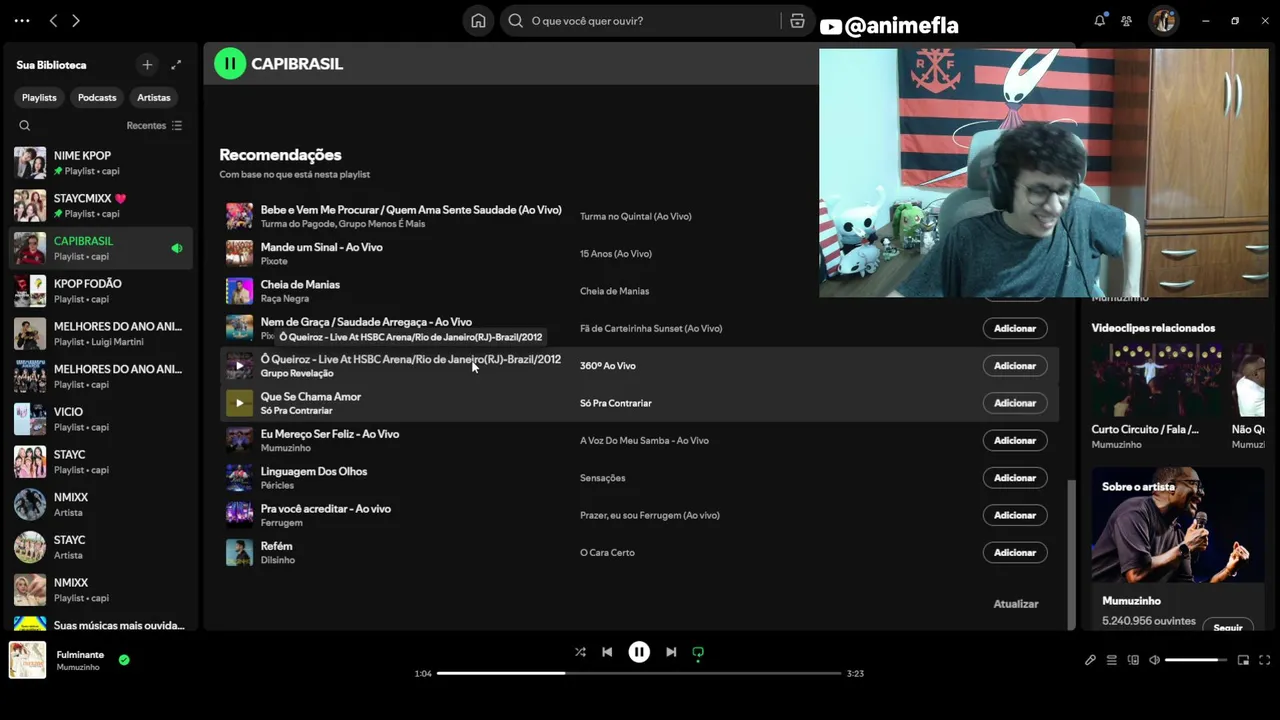
Task: Mute the volume speaker icon
Action: 1155,660
